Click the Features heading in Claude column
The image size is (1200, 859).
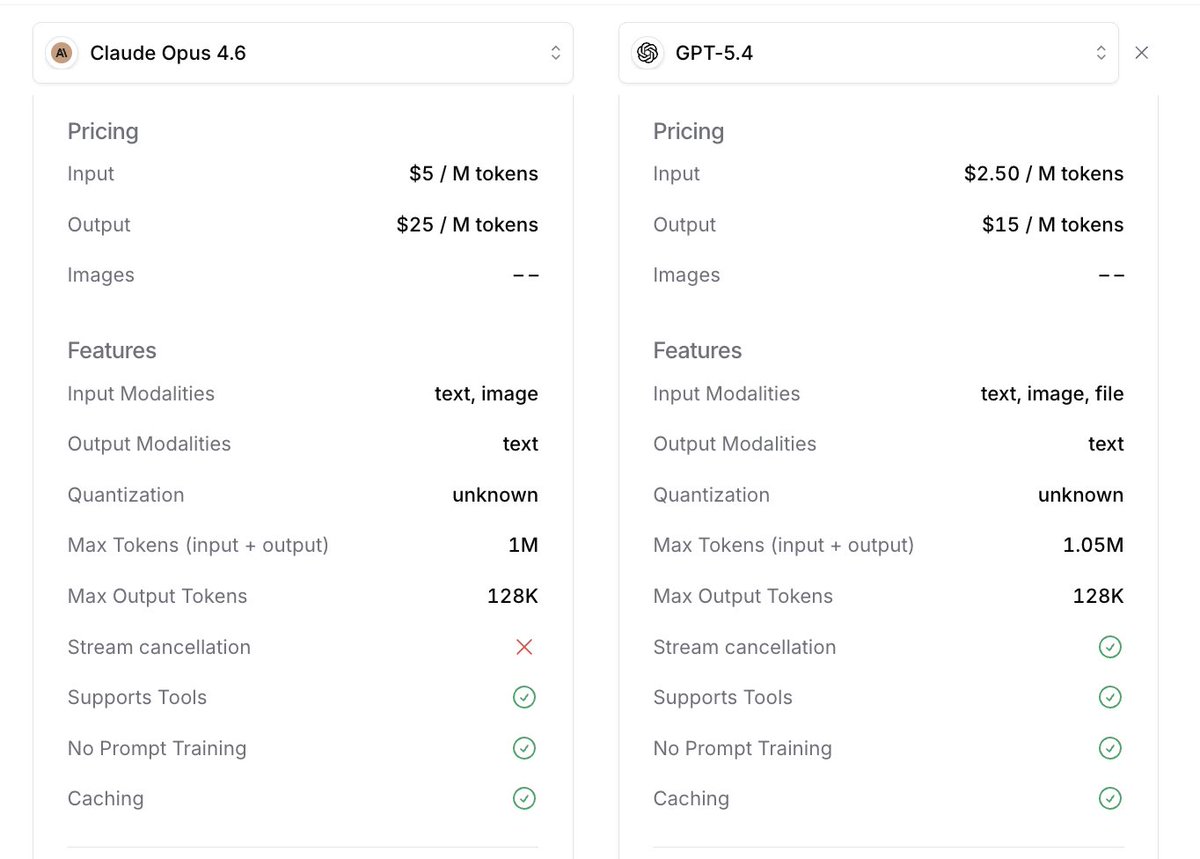[112, 350]
